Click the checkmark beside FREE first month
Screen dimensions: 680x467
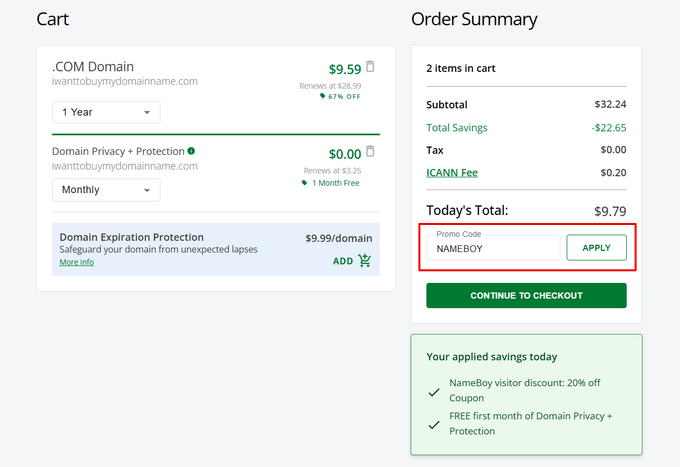(434, 424)
